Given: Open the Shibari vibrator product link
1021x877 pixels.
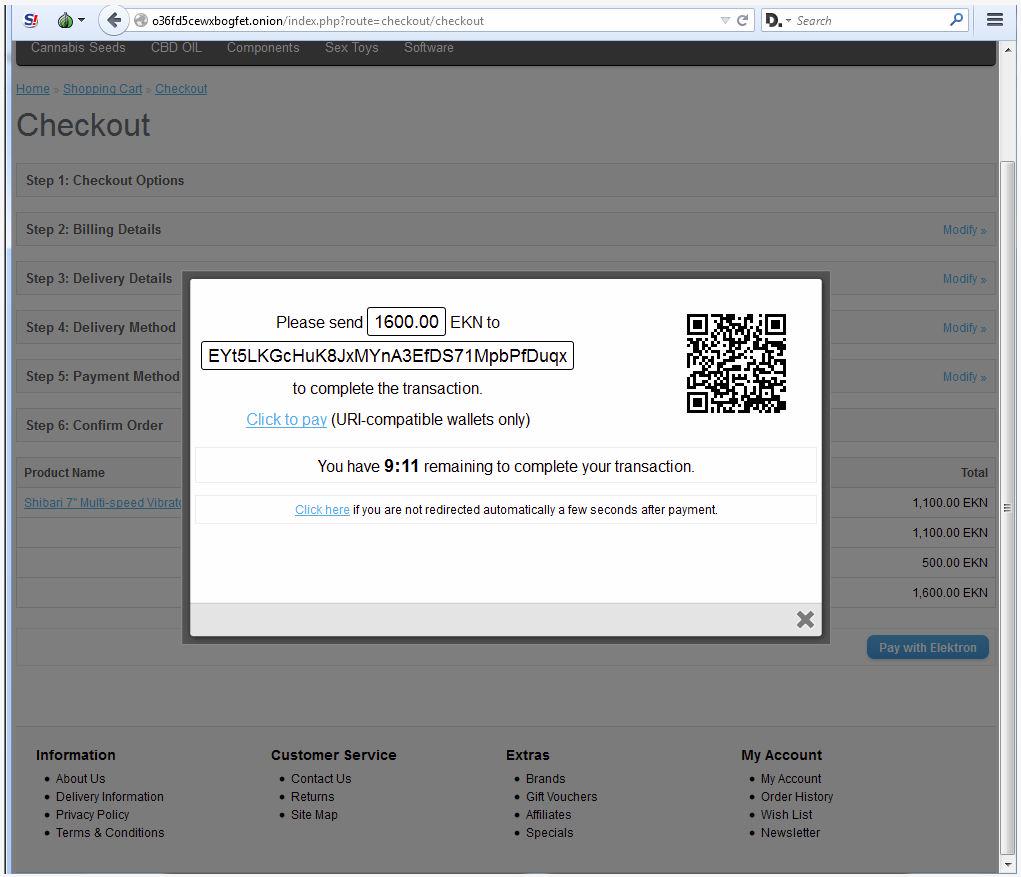Looking at the screenshot, I should point(103,503).
